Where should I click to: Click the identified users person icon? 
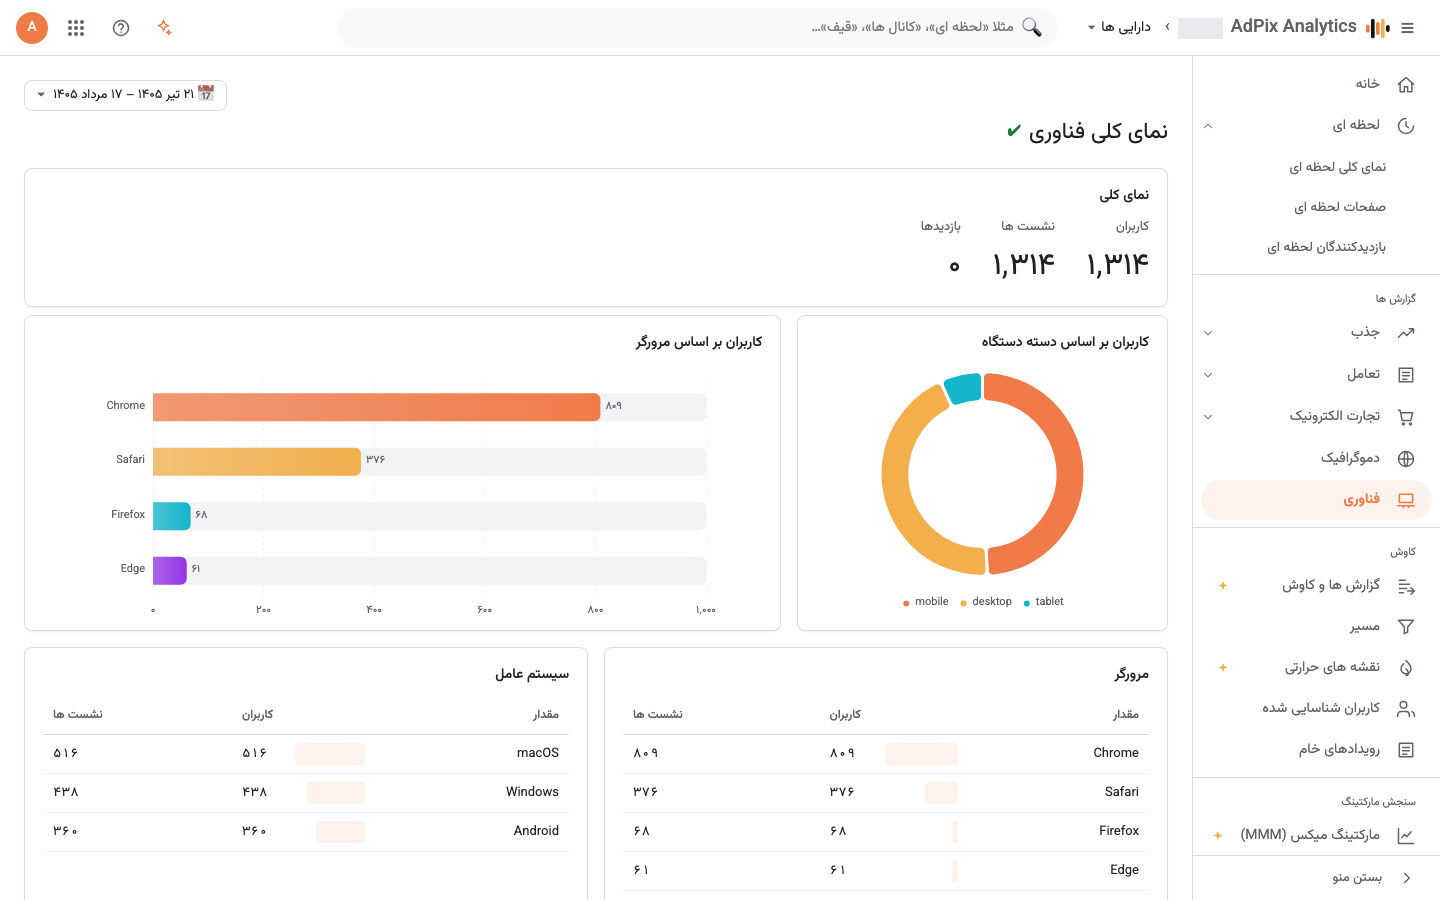[1406, 709]
